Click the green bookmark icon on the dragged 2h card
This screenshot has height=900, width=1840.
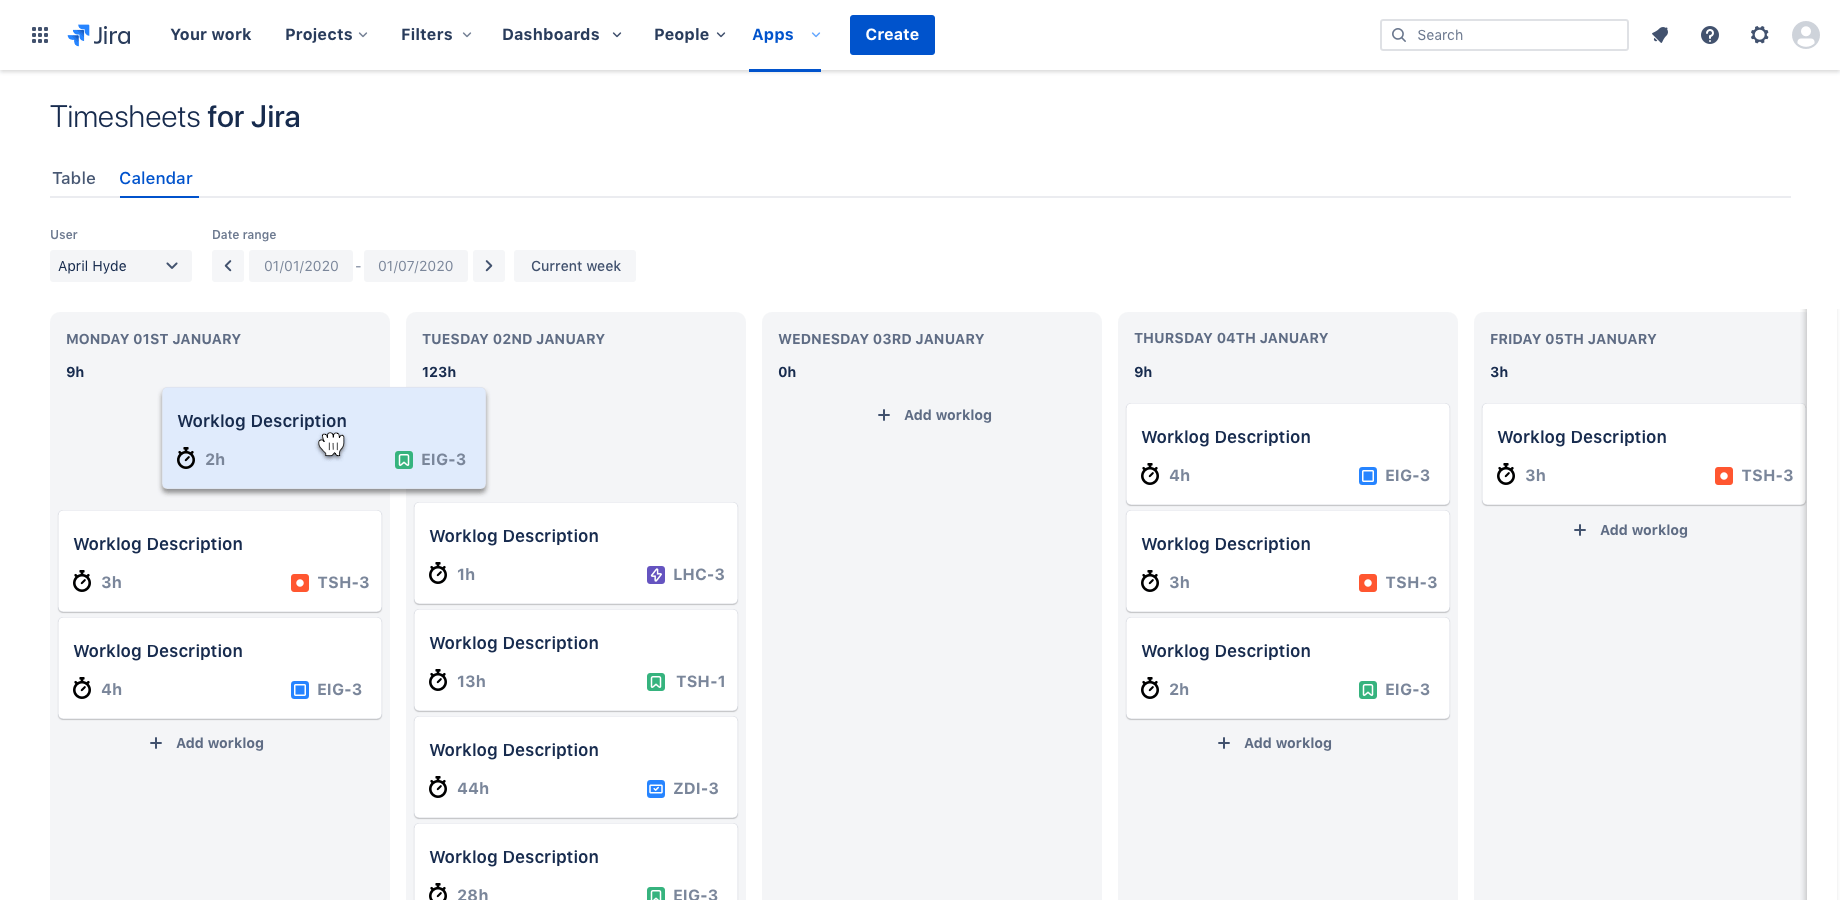pos(404,460)
